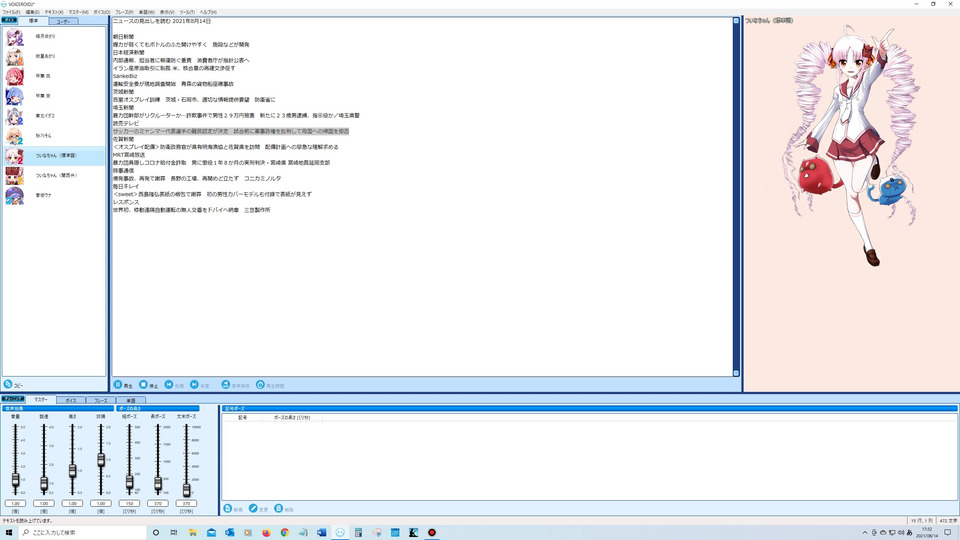This screenshot has height=540, width=960.
Task: Click the 文末ポーズ slider handle
Action: [x=186, y=490]
